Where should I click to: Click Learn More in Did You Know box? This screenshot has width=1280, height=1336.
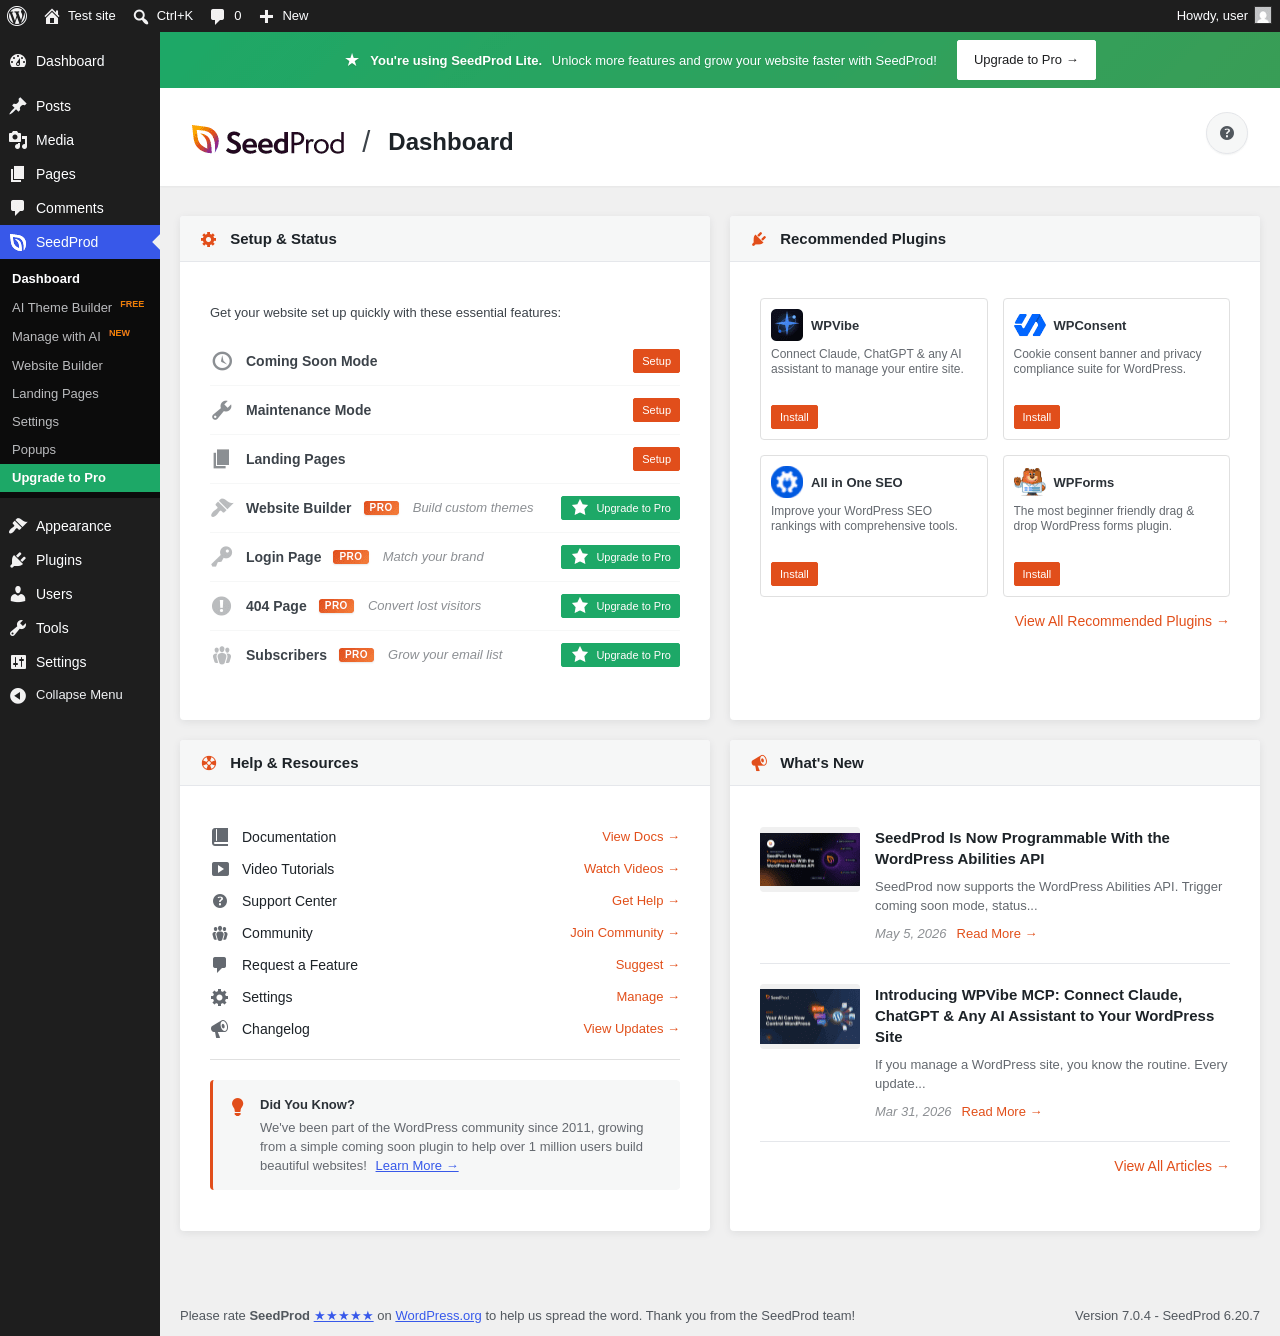(x=417, y=1166)
